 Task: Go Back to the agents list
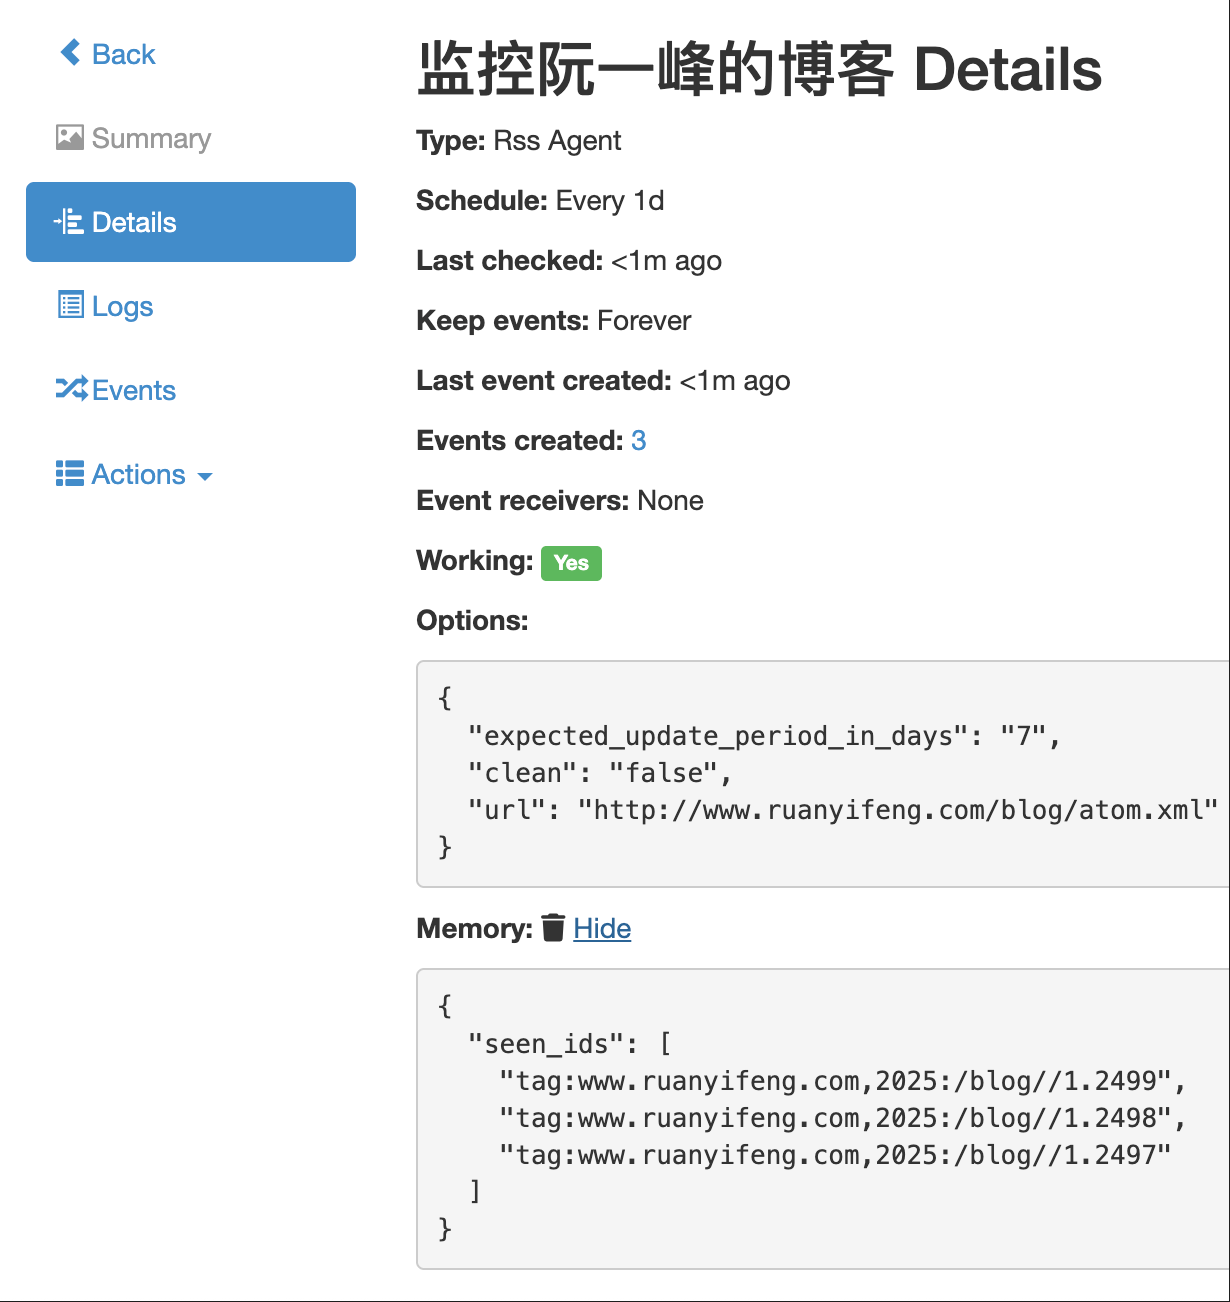pyautogui.click(x=108, y=54)
